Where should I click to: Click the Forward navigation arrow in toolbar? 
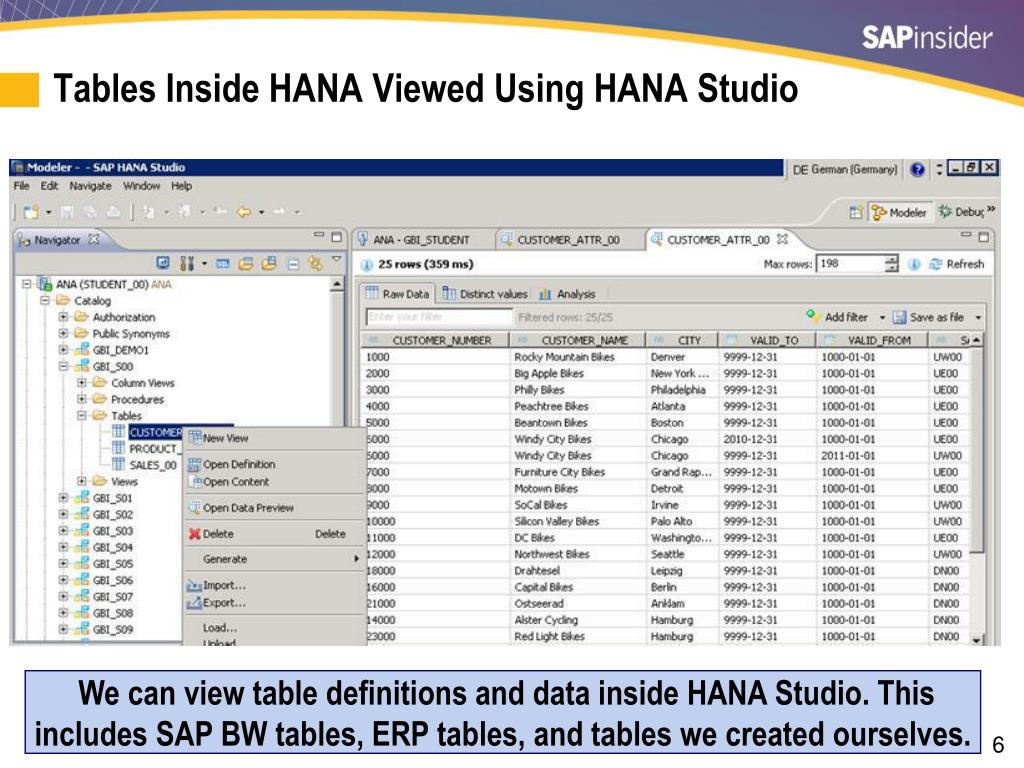pos(279,212)
